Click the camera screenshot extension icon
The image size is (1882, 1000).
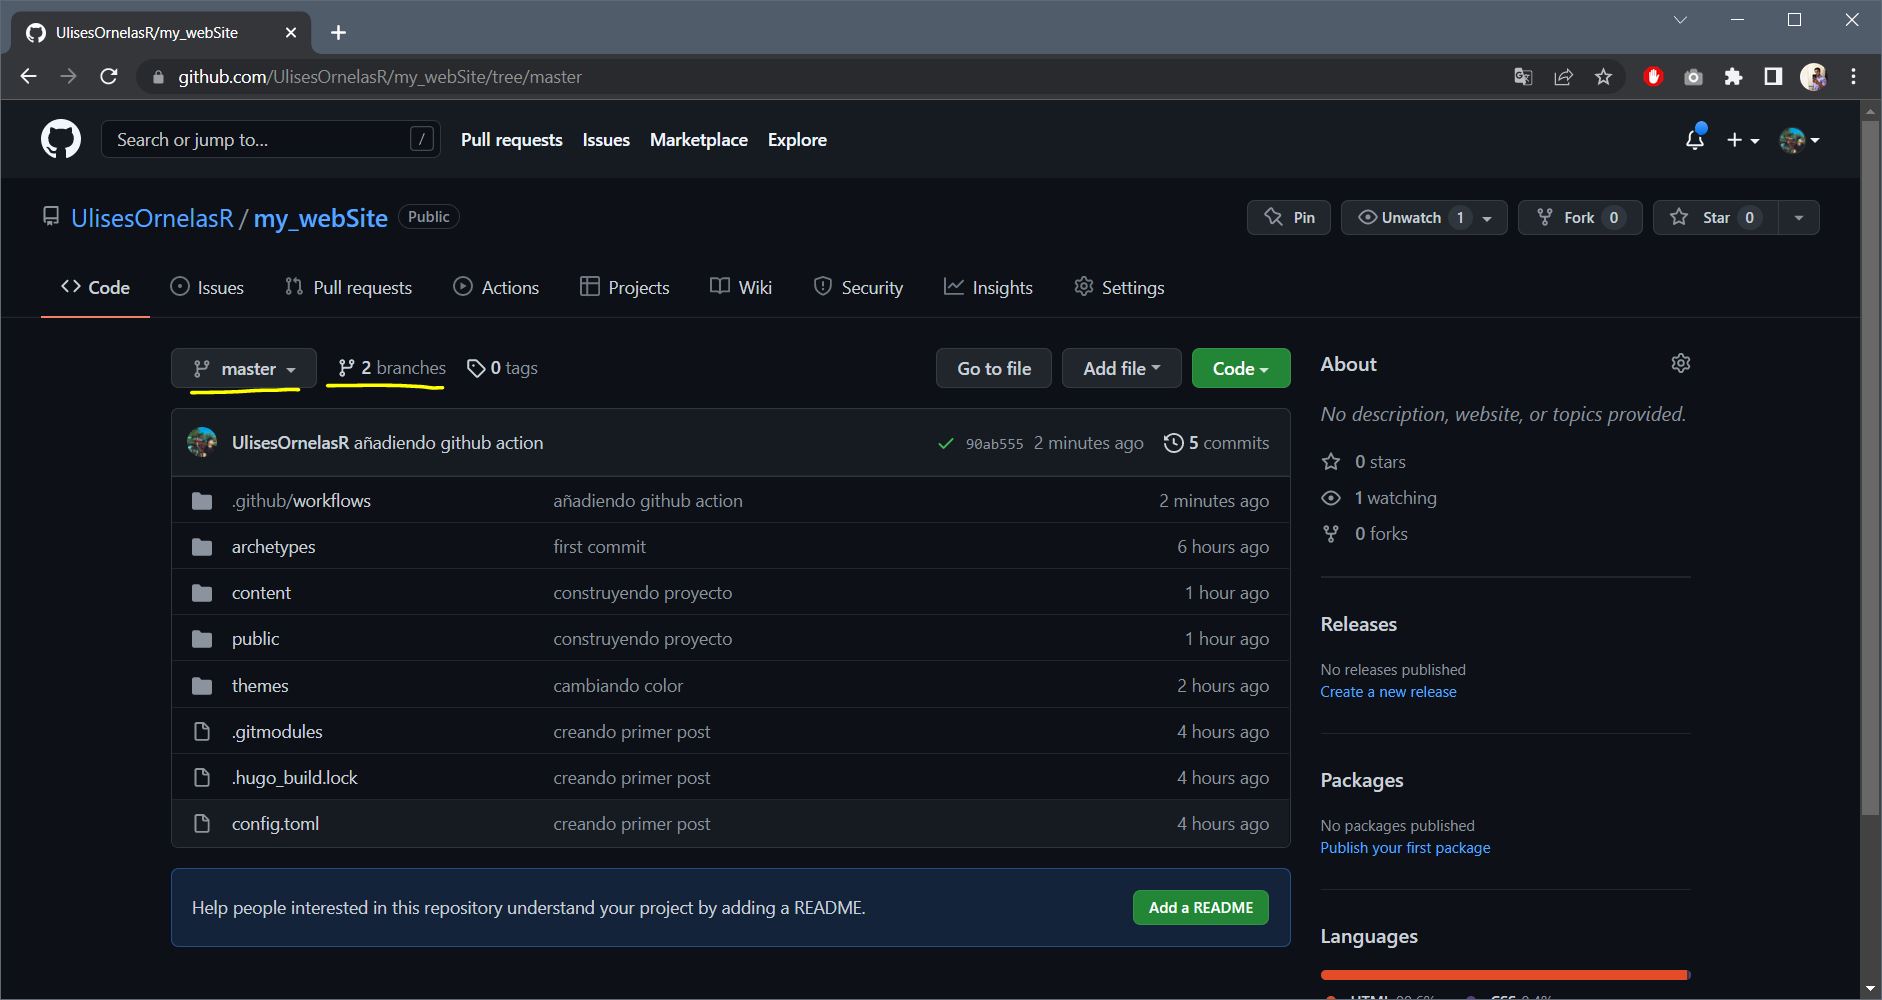click(x=1693, y=77)
